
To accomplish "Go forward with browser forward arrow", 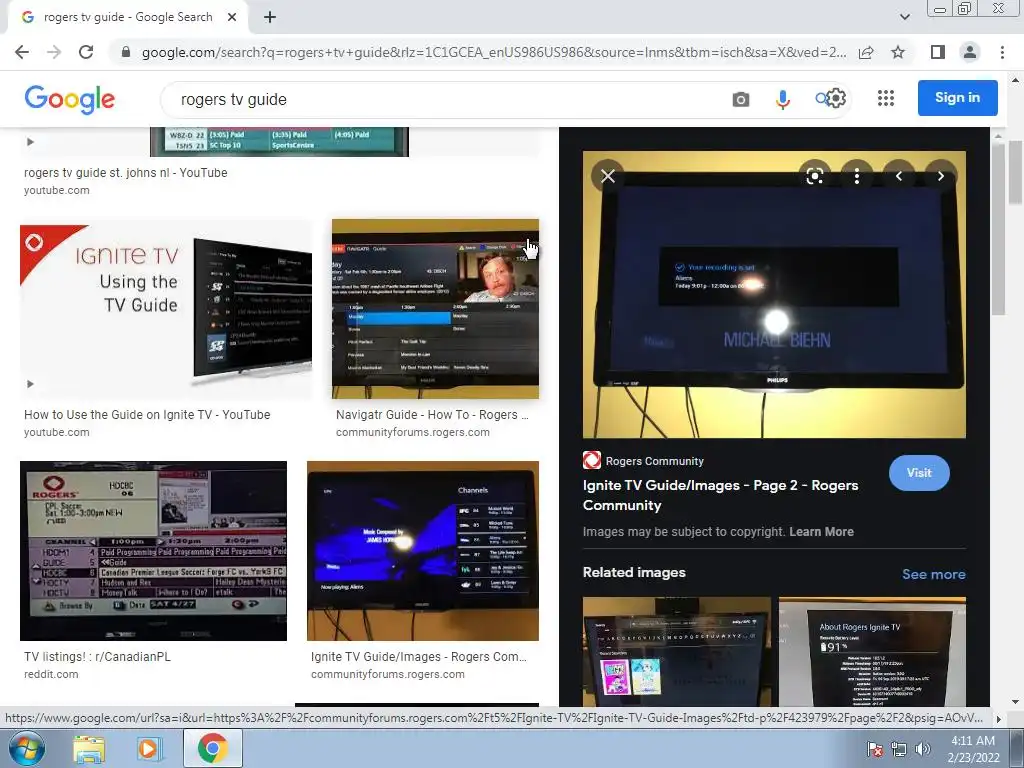I will (x=54, y=52).
